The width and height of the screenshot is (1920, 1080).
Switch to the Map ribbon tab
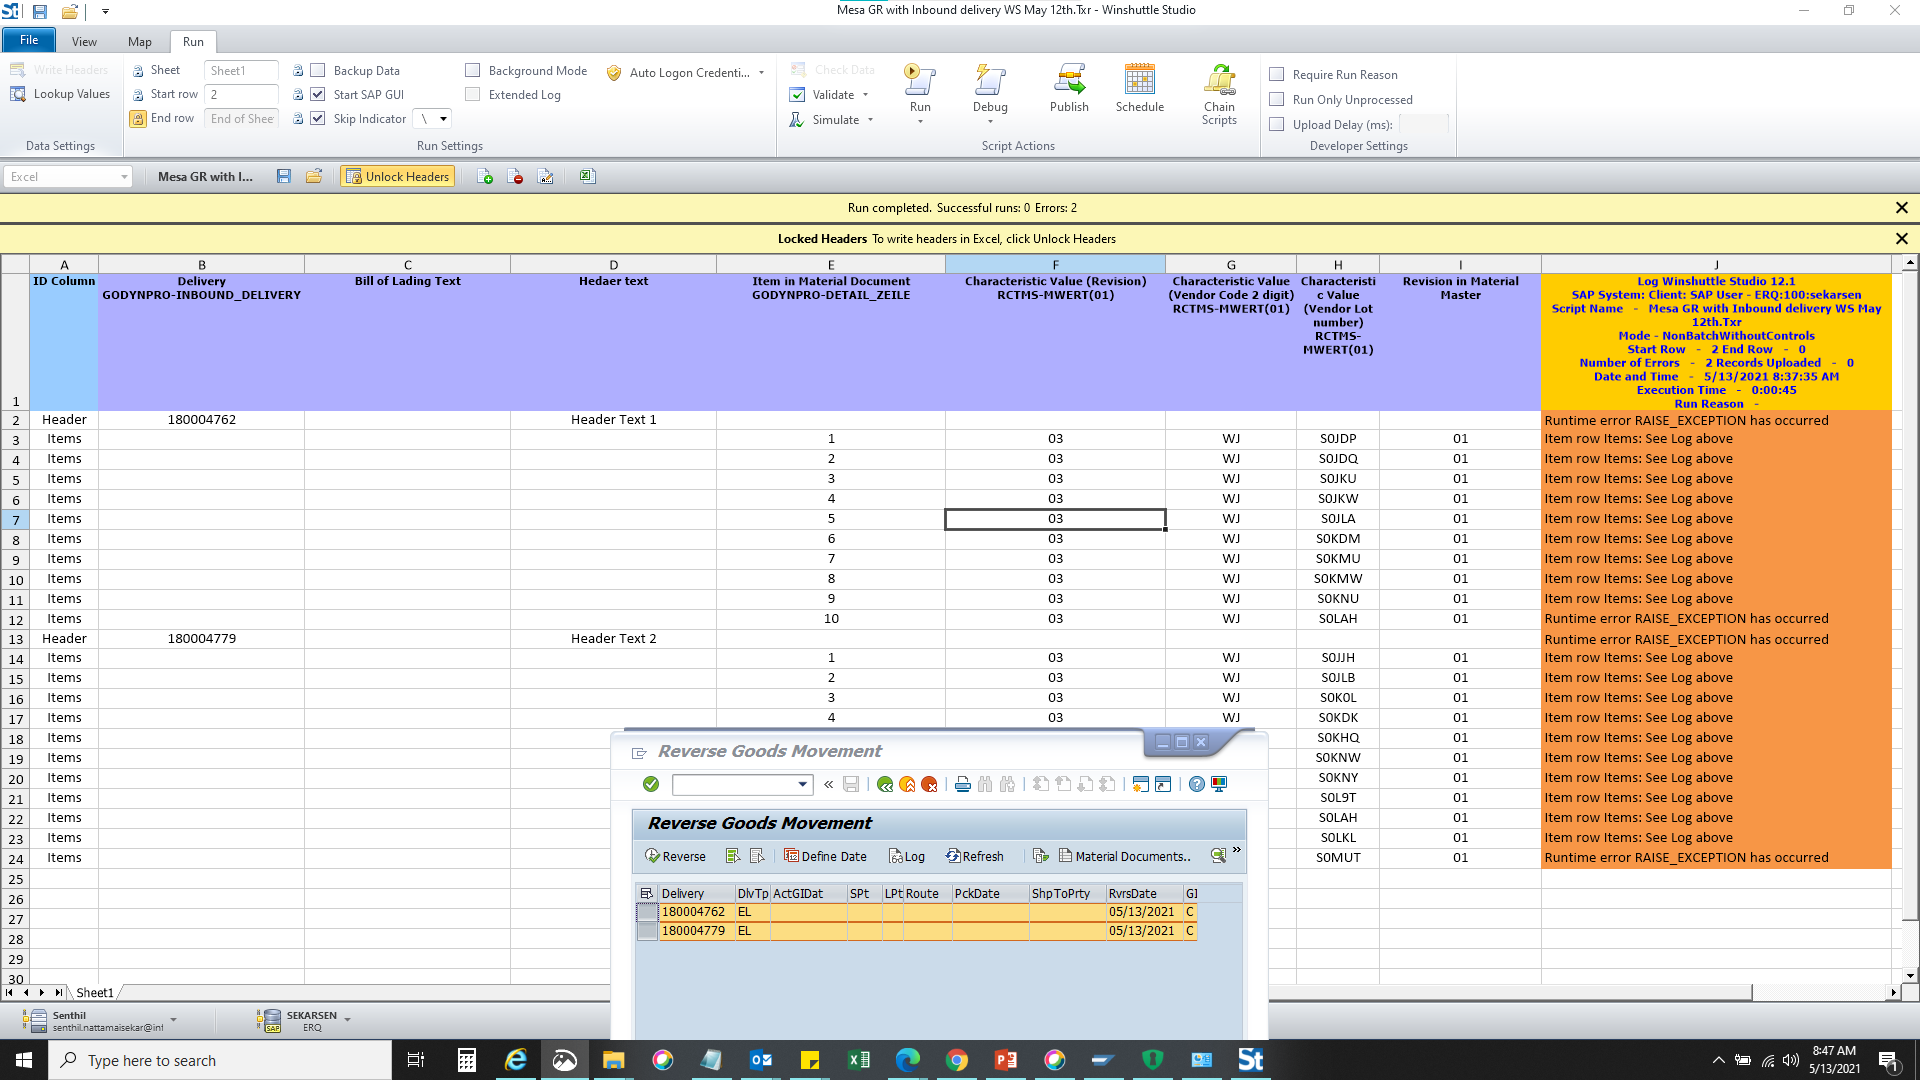tap(139, 42)
